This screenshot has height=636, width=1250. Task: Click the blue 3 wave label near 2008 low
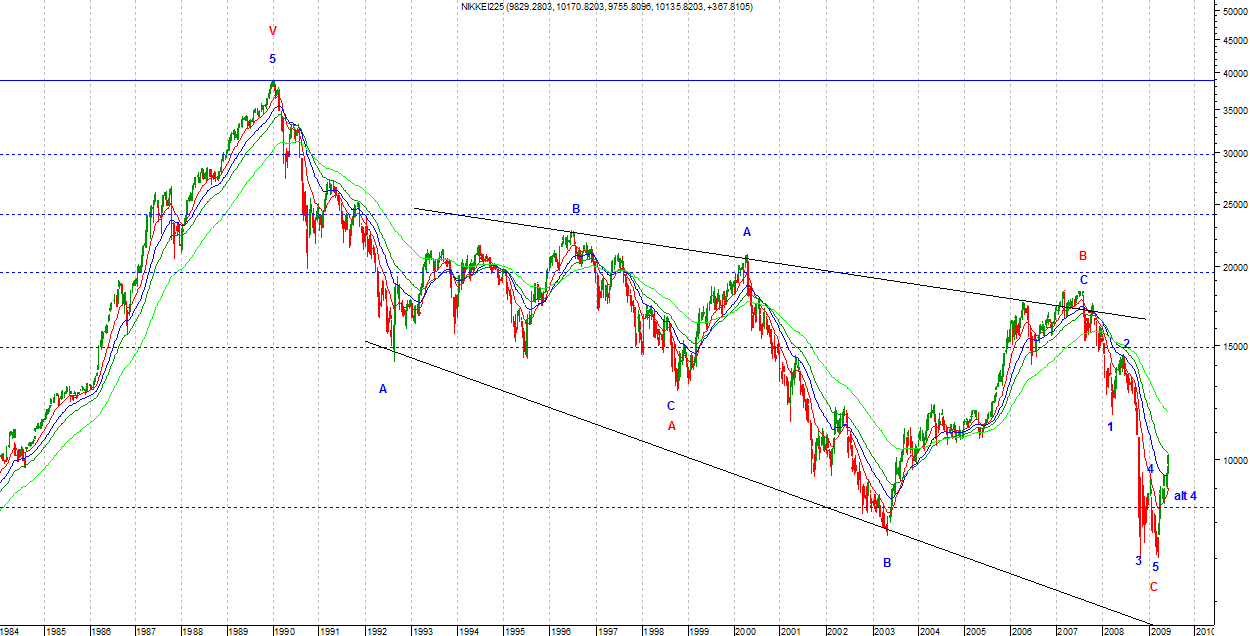click(x=1138, y=561)
